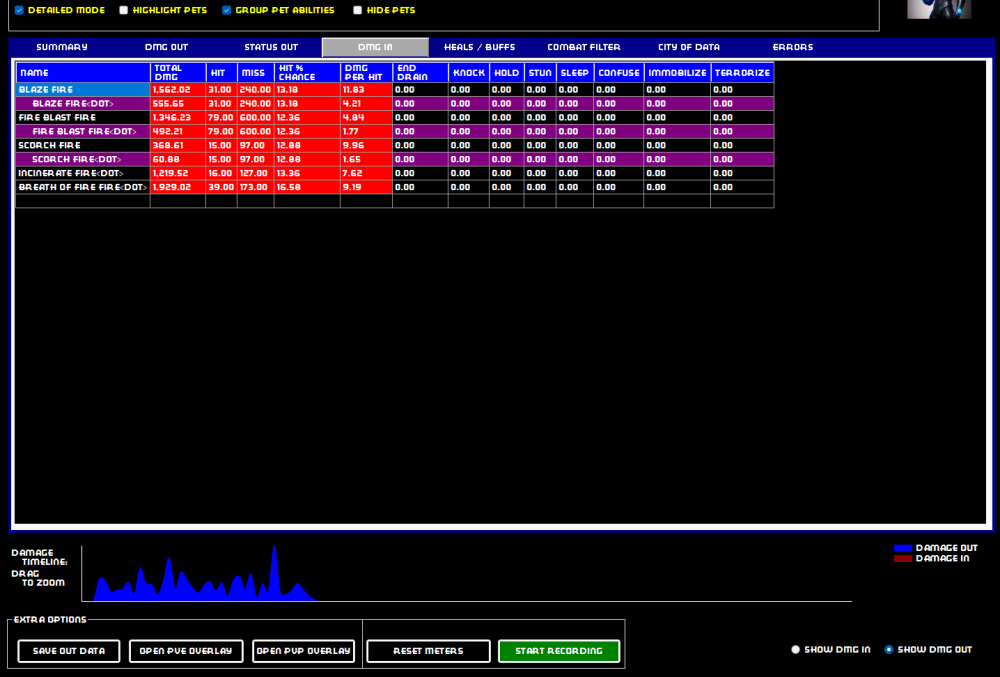Viewport: 1000px width, 677px height.
Task: Select the Show Dmg In radio button
Action: tap(796, 650)
